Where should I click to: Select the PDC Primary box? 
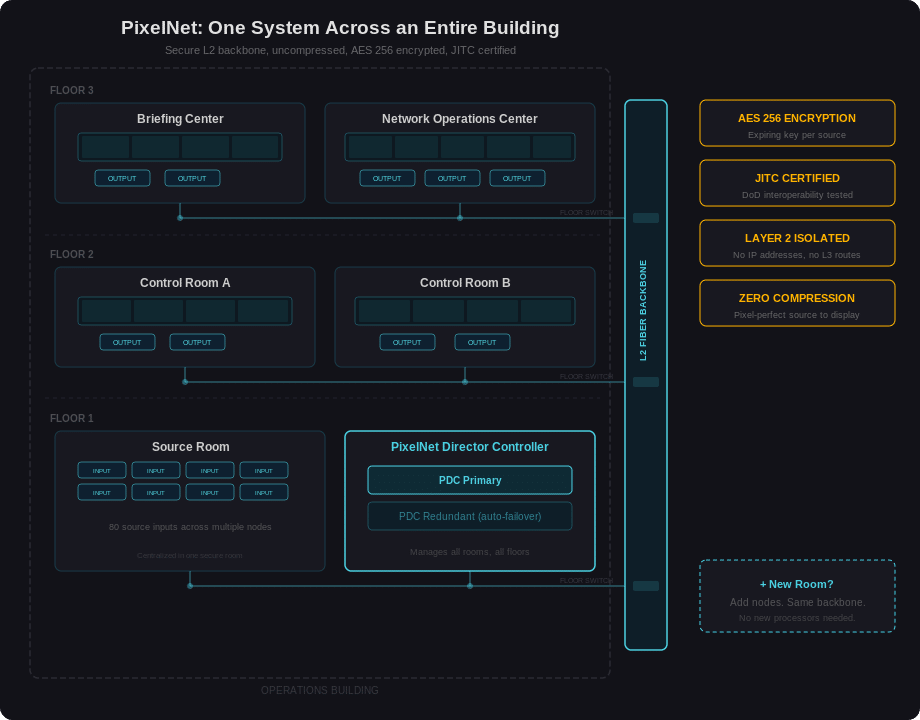click(470, 480)
